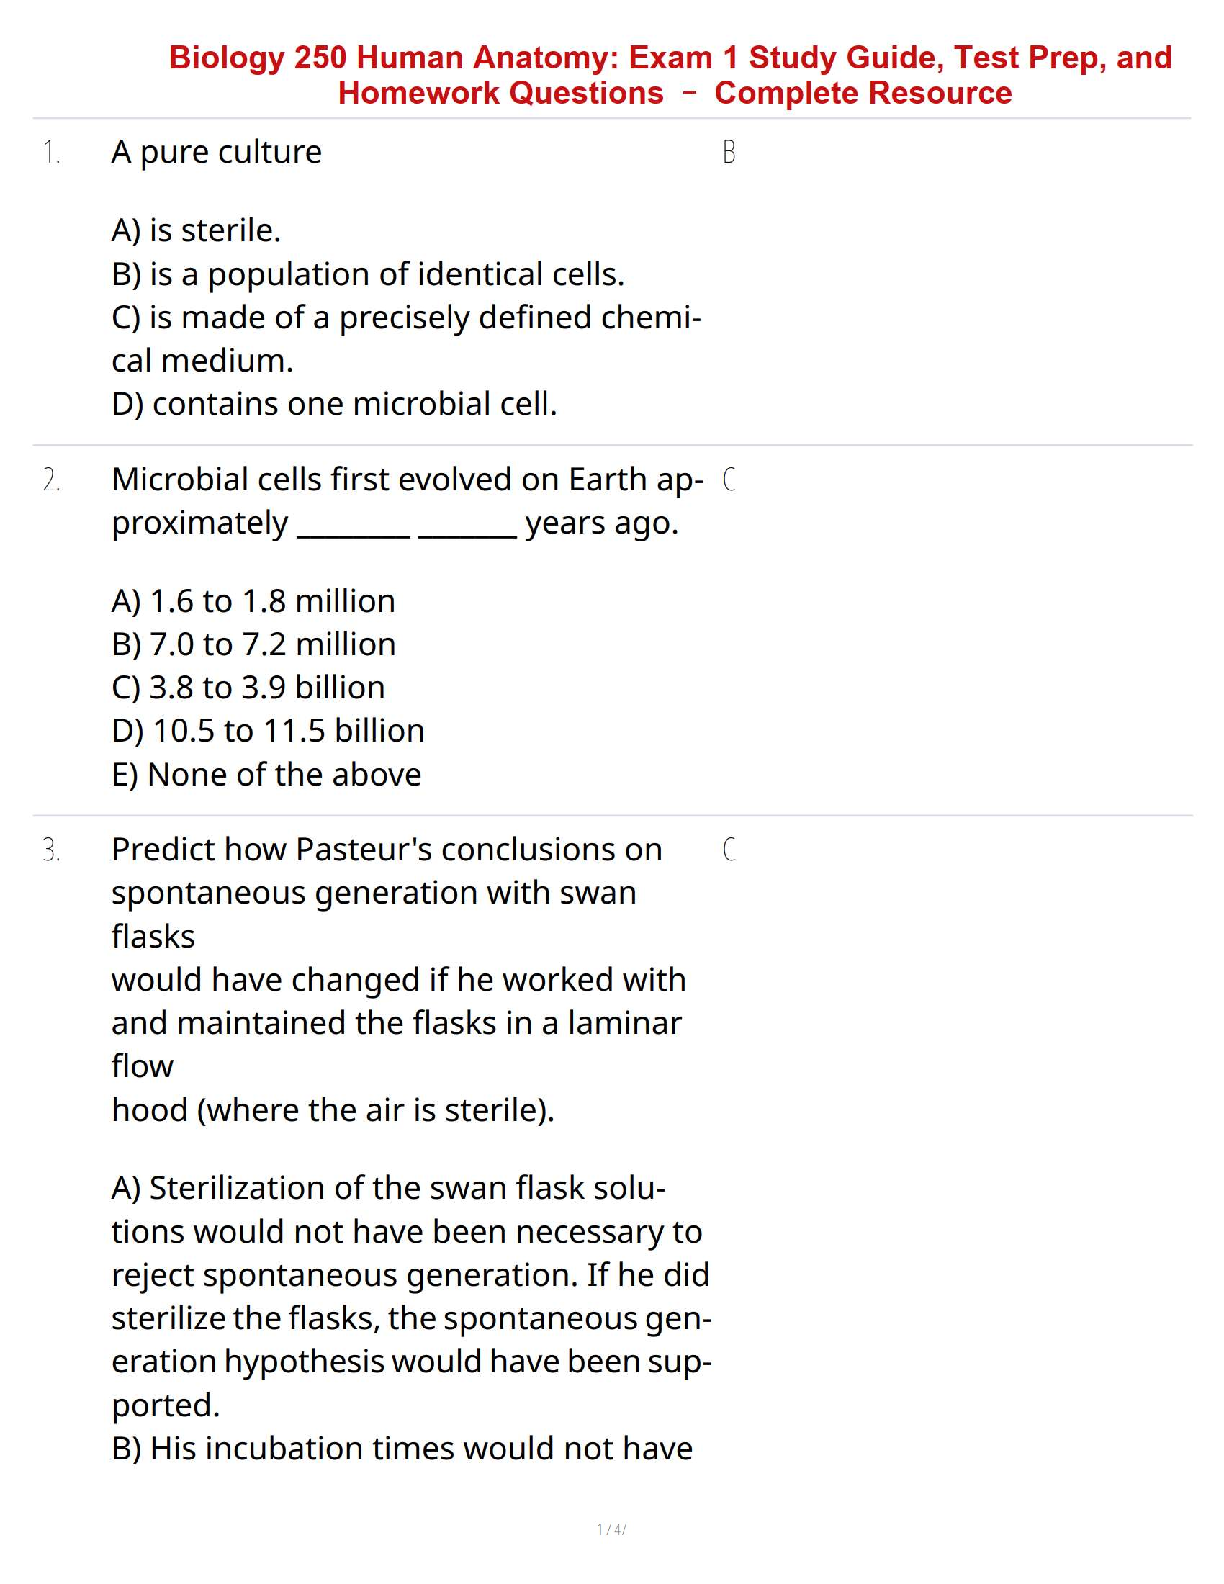Click the red study guide title heading
1224x1584 pixels.
point(670,75)
